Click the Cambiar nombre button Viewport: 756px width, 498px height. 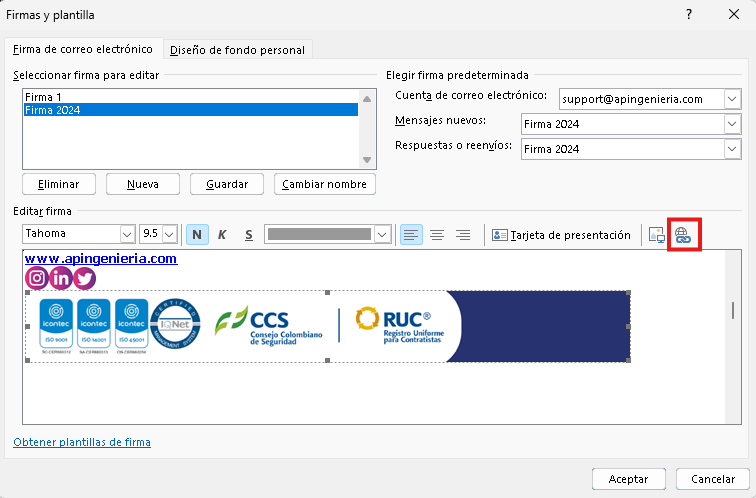pos(324,184)
